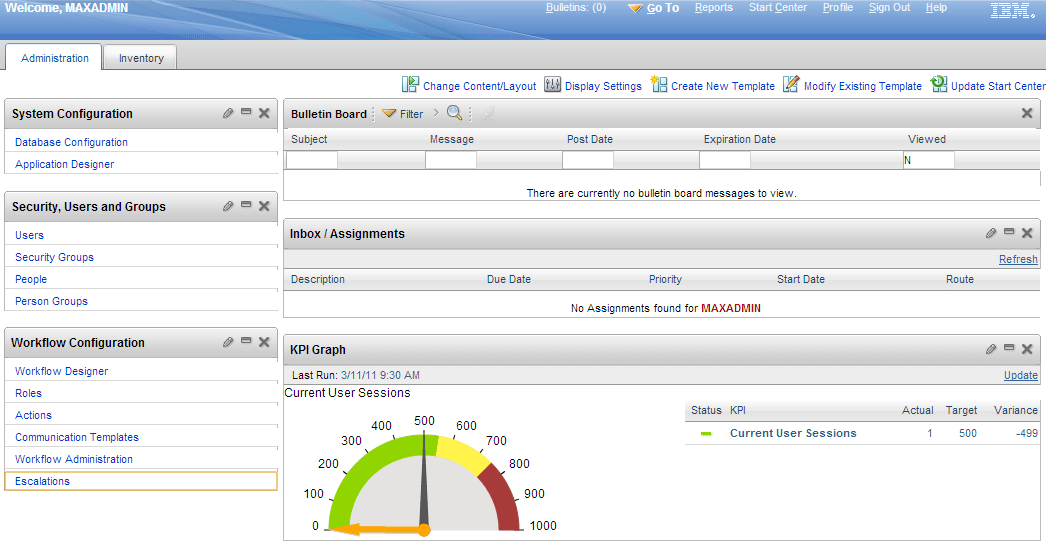1046x544 pixels.
Task: Open Workflow Administration
Action: (74, 459)
